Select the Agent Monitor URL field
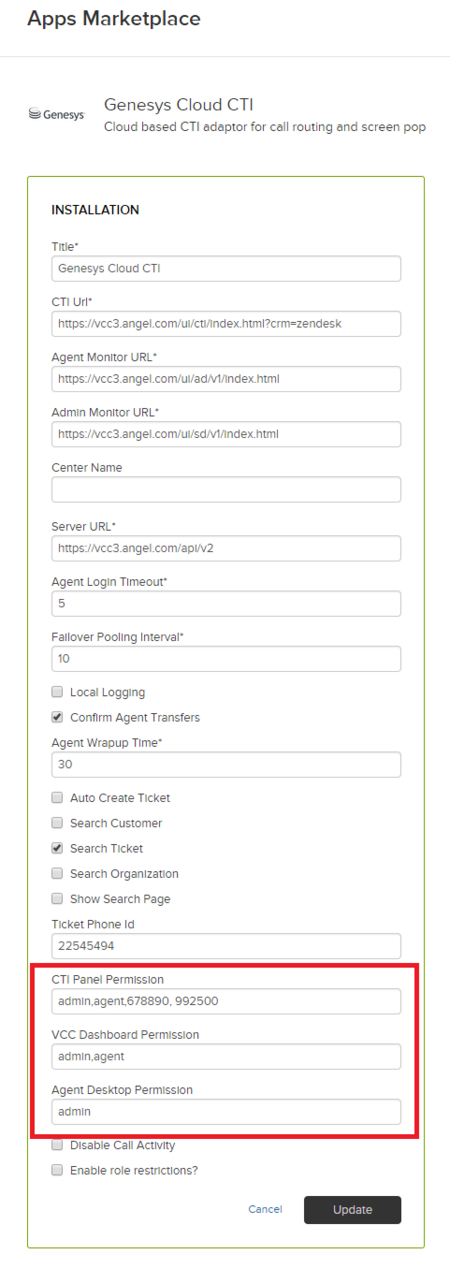 click(226, 379)
